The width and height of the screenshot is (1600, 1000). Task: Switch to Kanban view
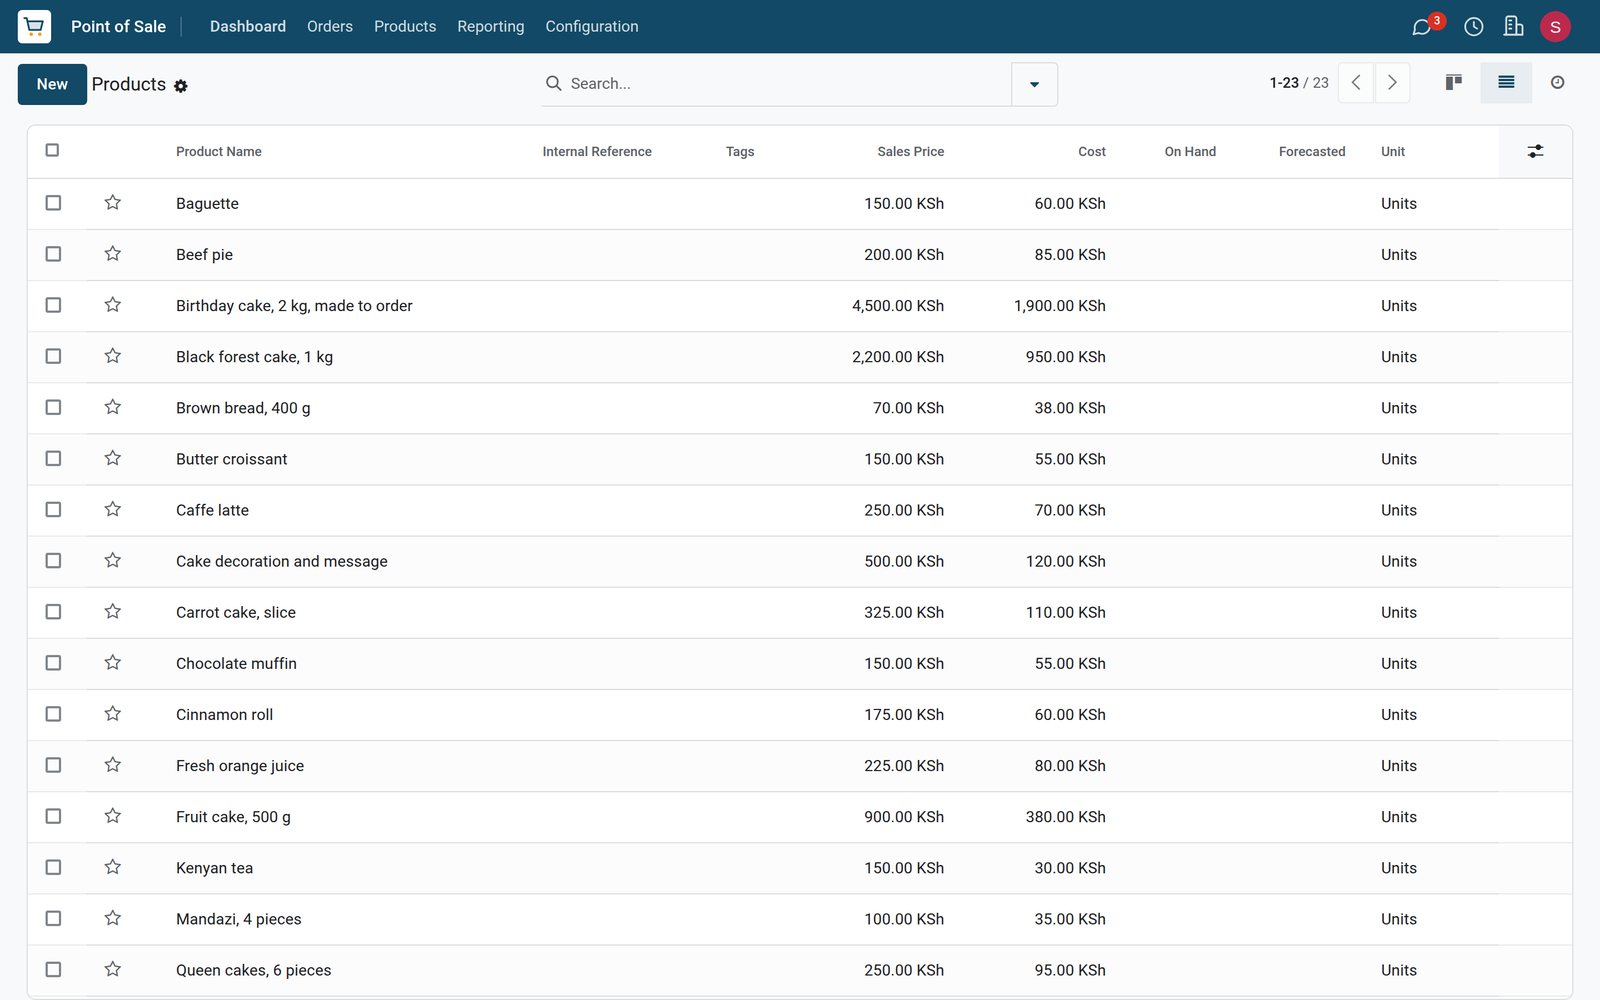(1454, 83)
